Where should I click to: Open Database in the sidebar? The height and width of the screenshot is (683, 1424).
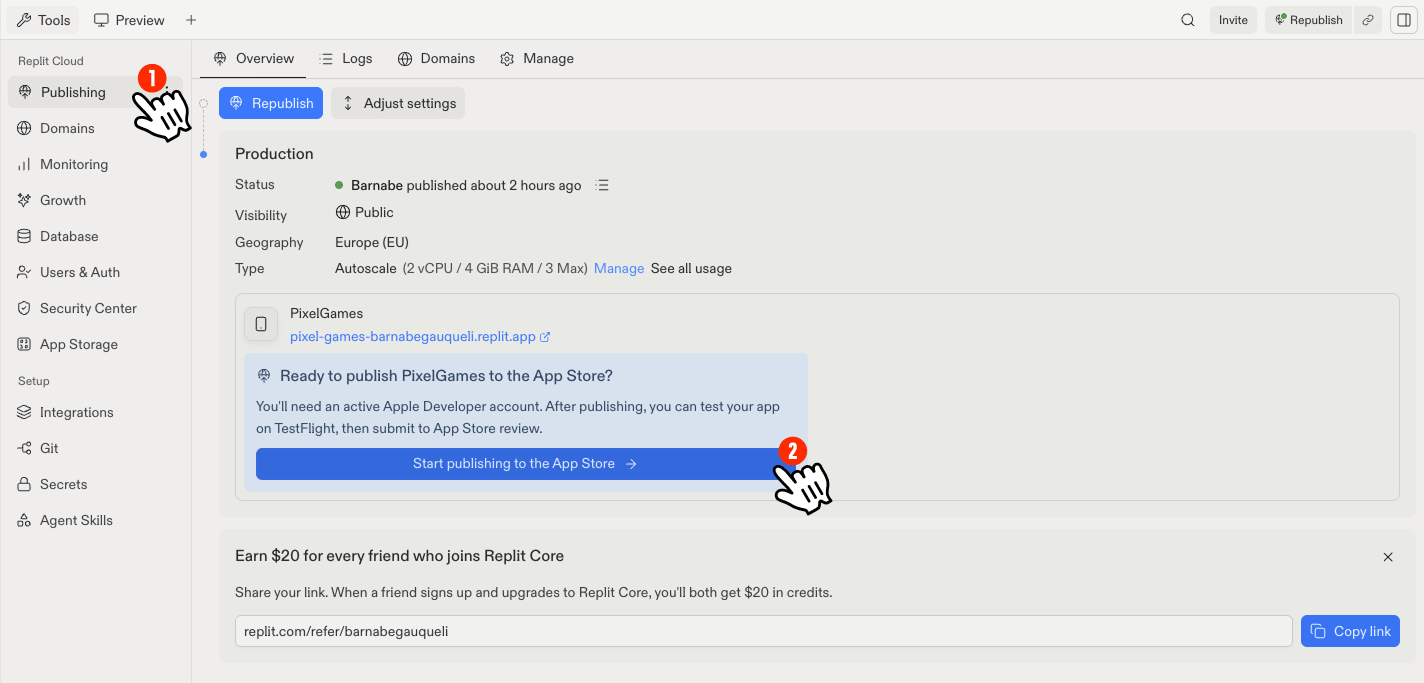[96, 236]
